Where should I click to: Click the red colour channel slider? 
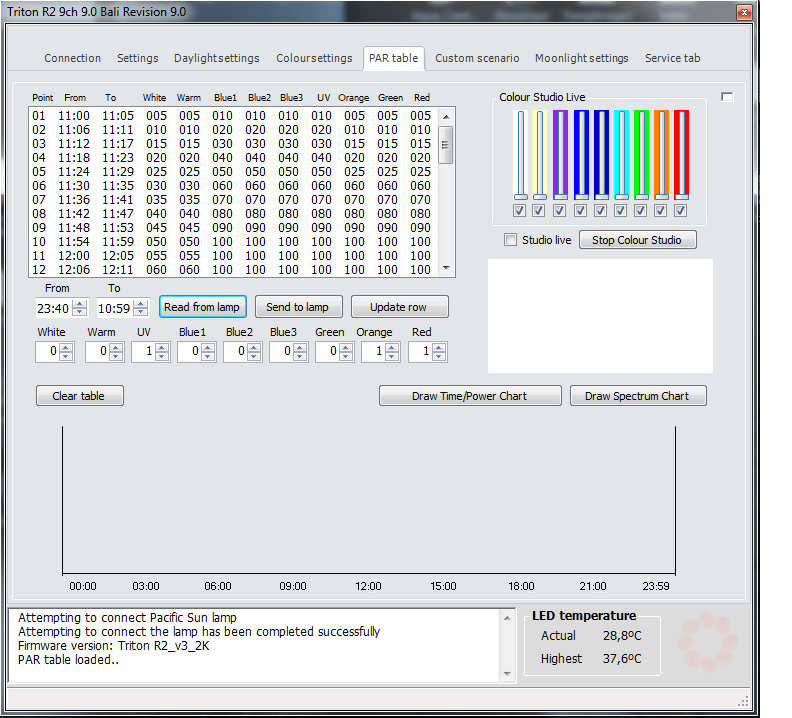(x=681, y=154)
